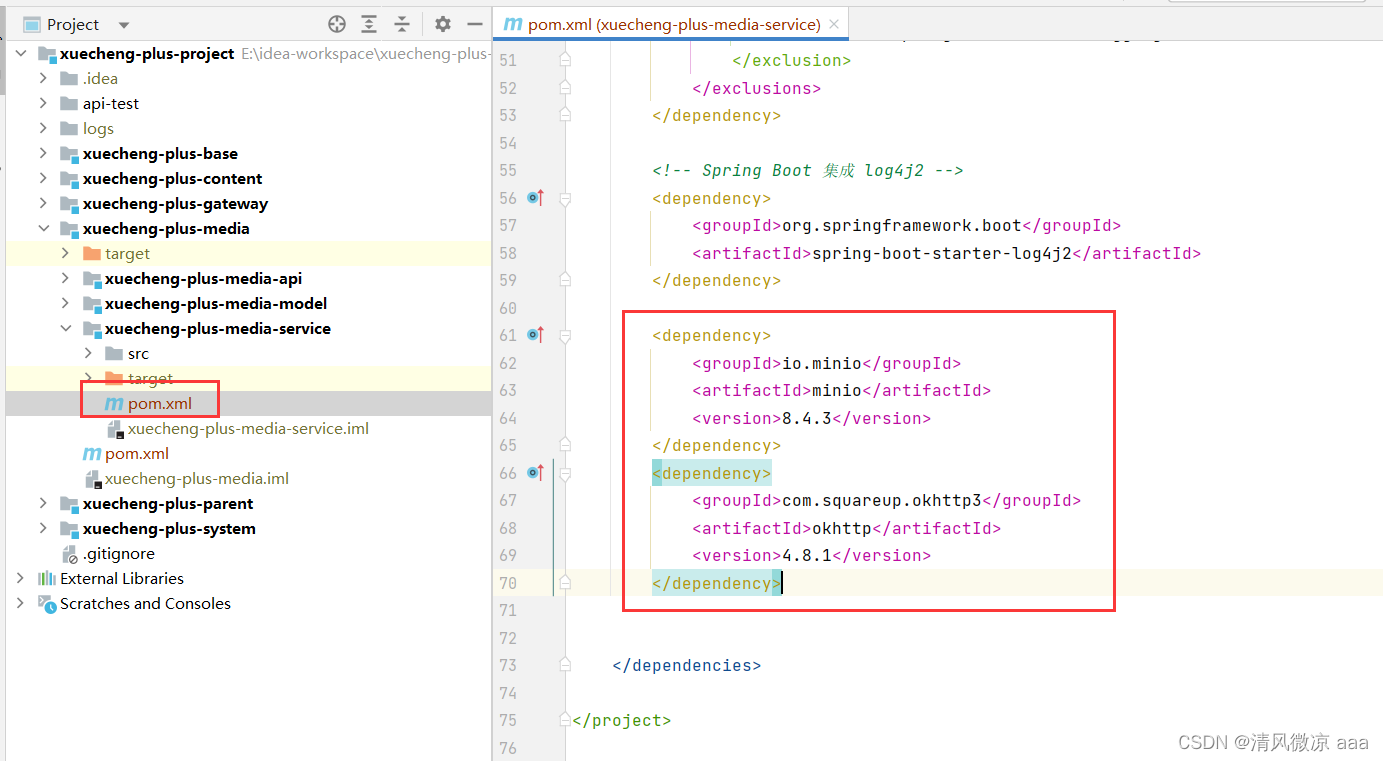Click com.squareup.okhttp3 groupId text
1383x761 pixels.
[881, 500]
